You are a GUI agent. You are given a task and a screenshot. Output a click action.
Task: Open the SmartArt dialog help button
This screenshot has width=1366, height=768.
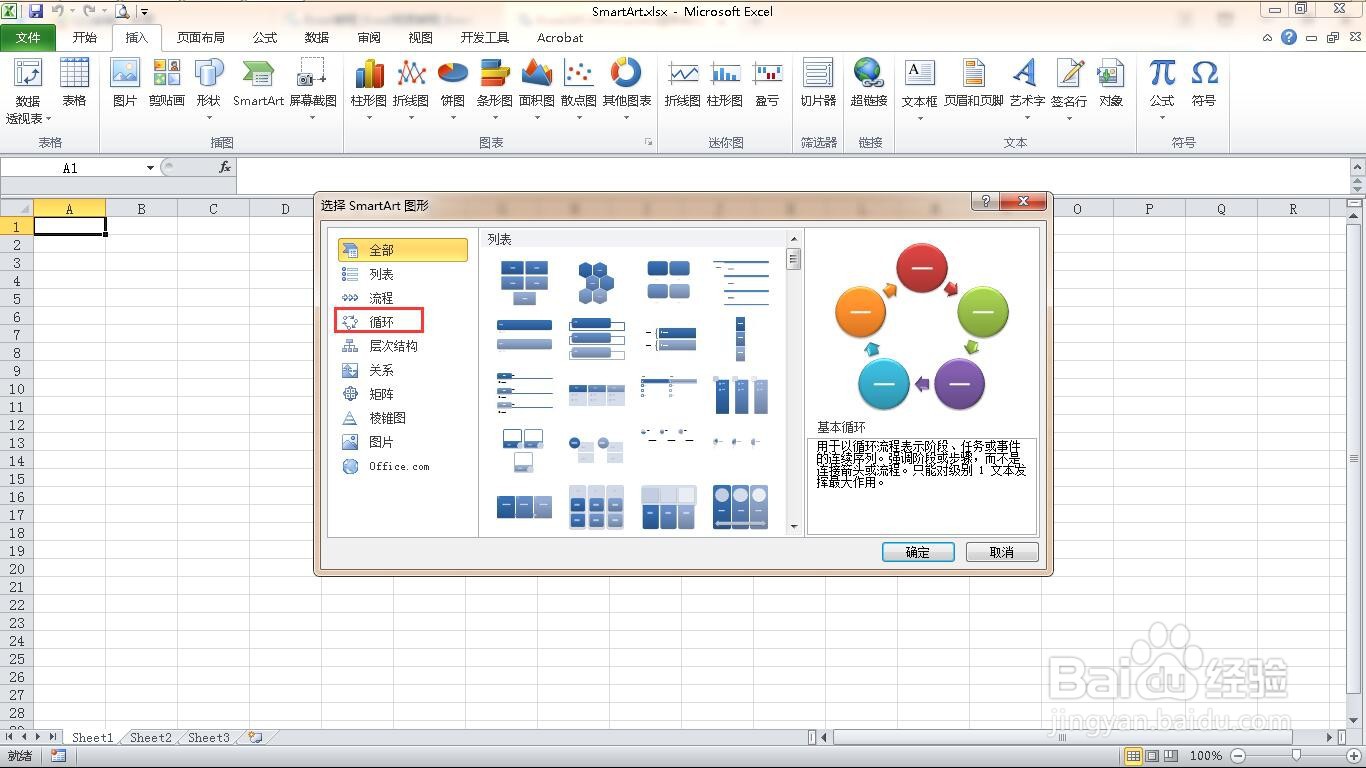point(984,202)
